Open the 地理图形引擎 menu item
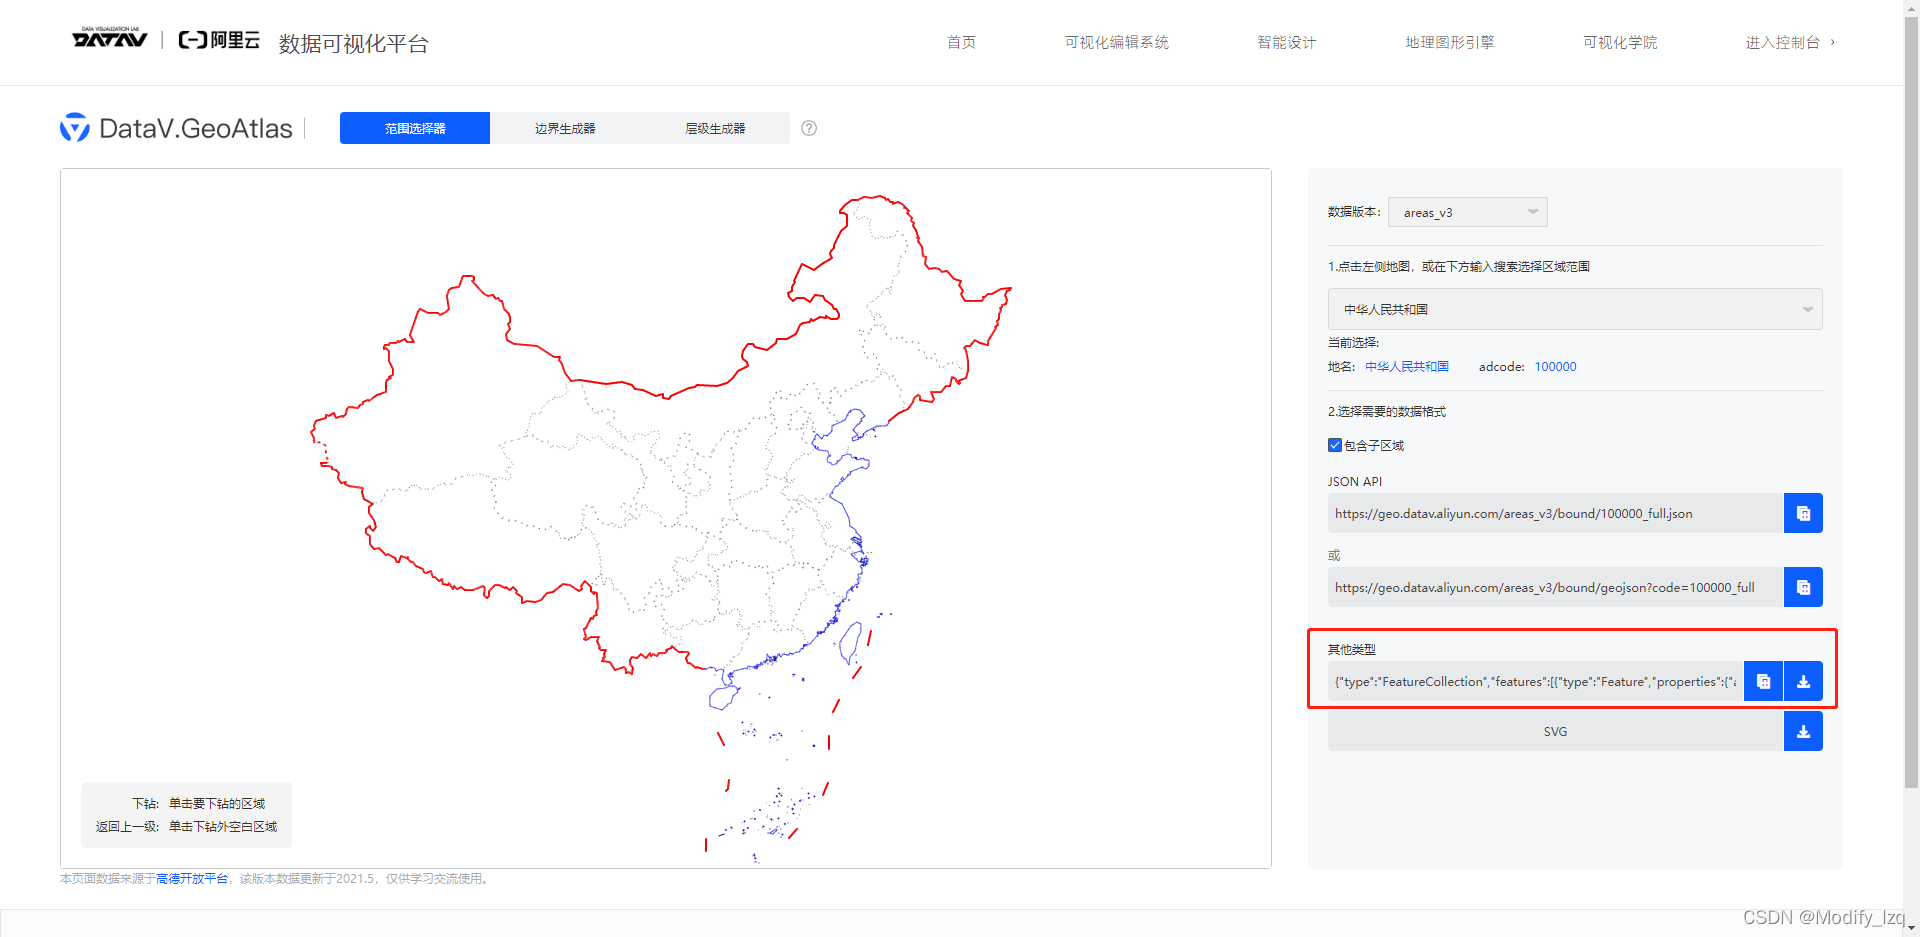 tap(1449, 42)
